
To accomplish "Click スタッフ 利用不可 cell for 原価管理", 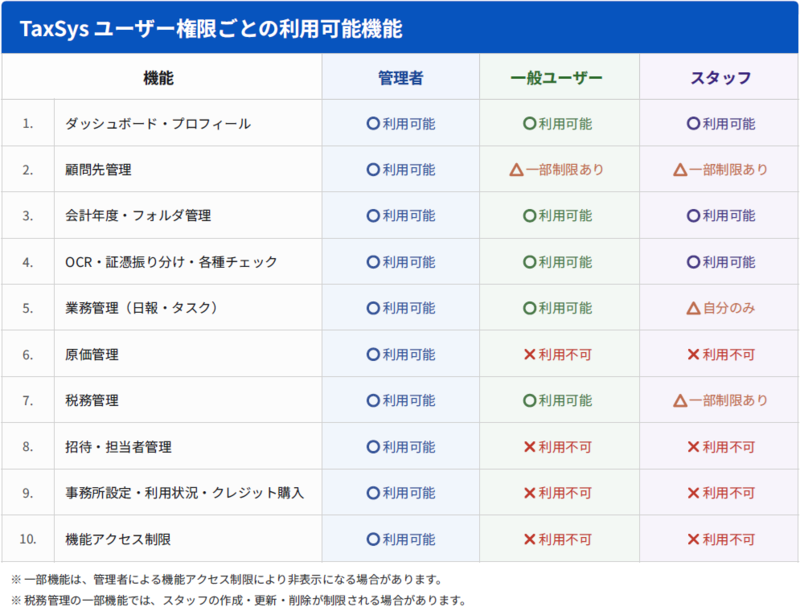I will click(721, 354).
